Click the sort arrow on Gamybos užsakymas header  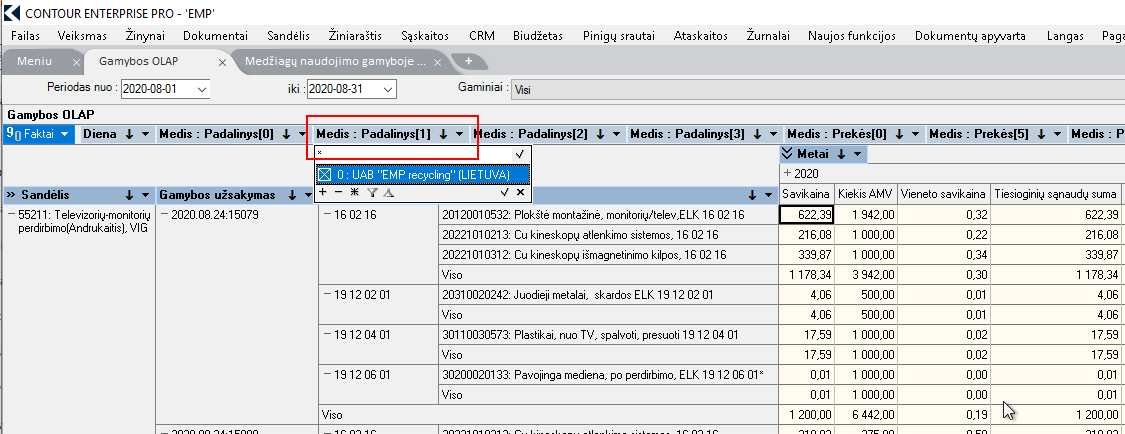point(291,194)
